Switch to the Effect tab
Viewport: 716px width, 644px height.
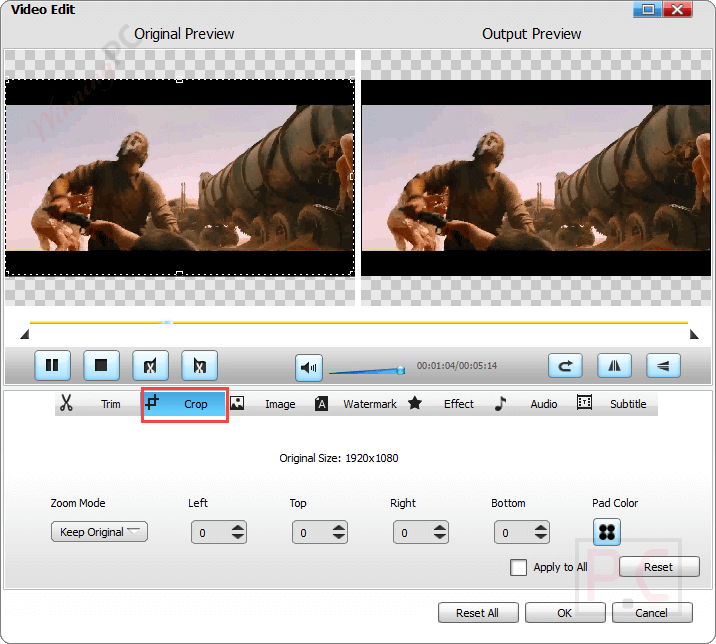point(442,404)
